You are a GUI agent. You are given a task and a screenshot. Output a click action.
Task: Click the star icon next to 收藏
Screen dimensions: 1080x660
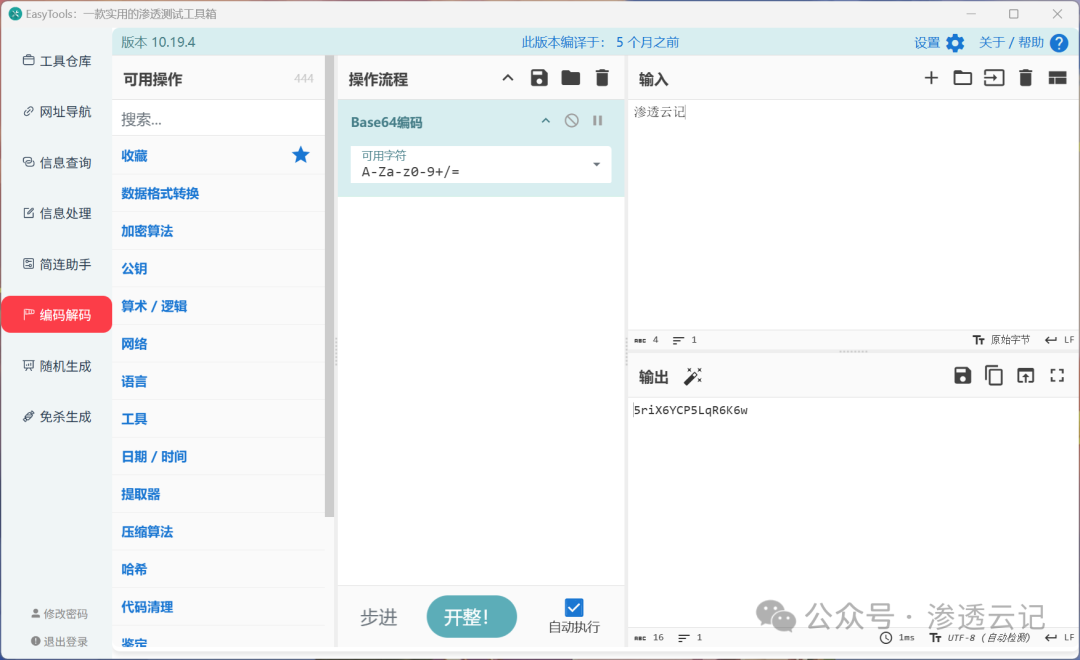[x=300, y=154]
